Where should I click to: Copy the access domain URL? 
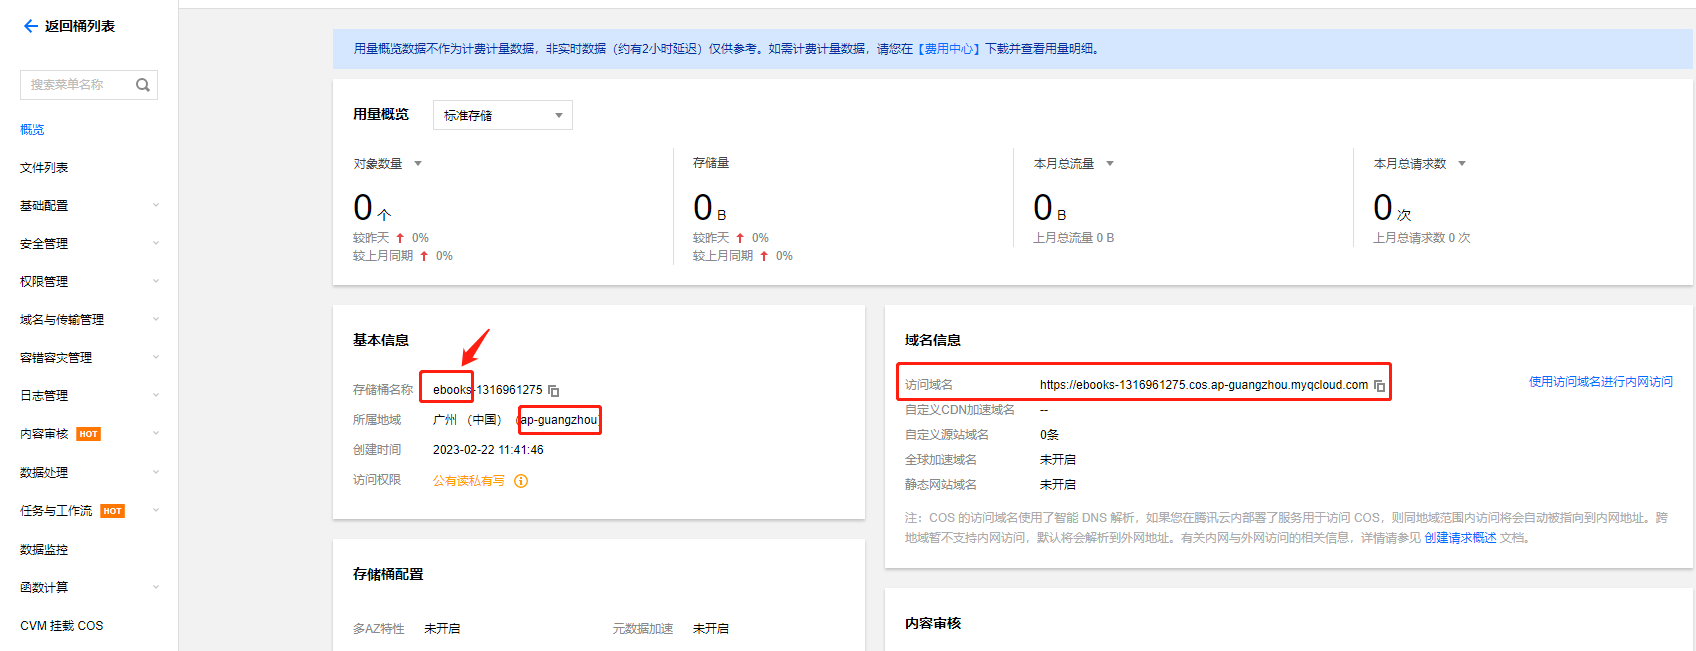[x=1379, y=385]
